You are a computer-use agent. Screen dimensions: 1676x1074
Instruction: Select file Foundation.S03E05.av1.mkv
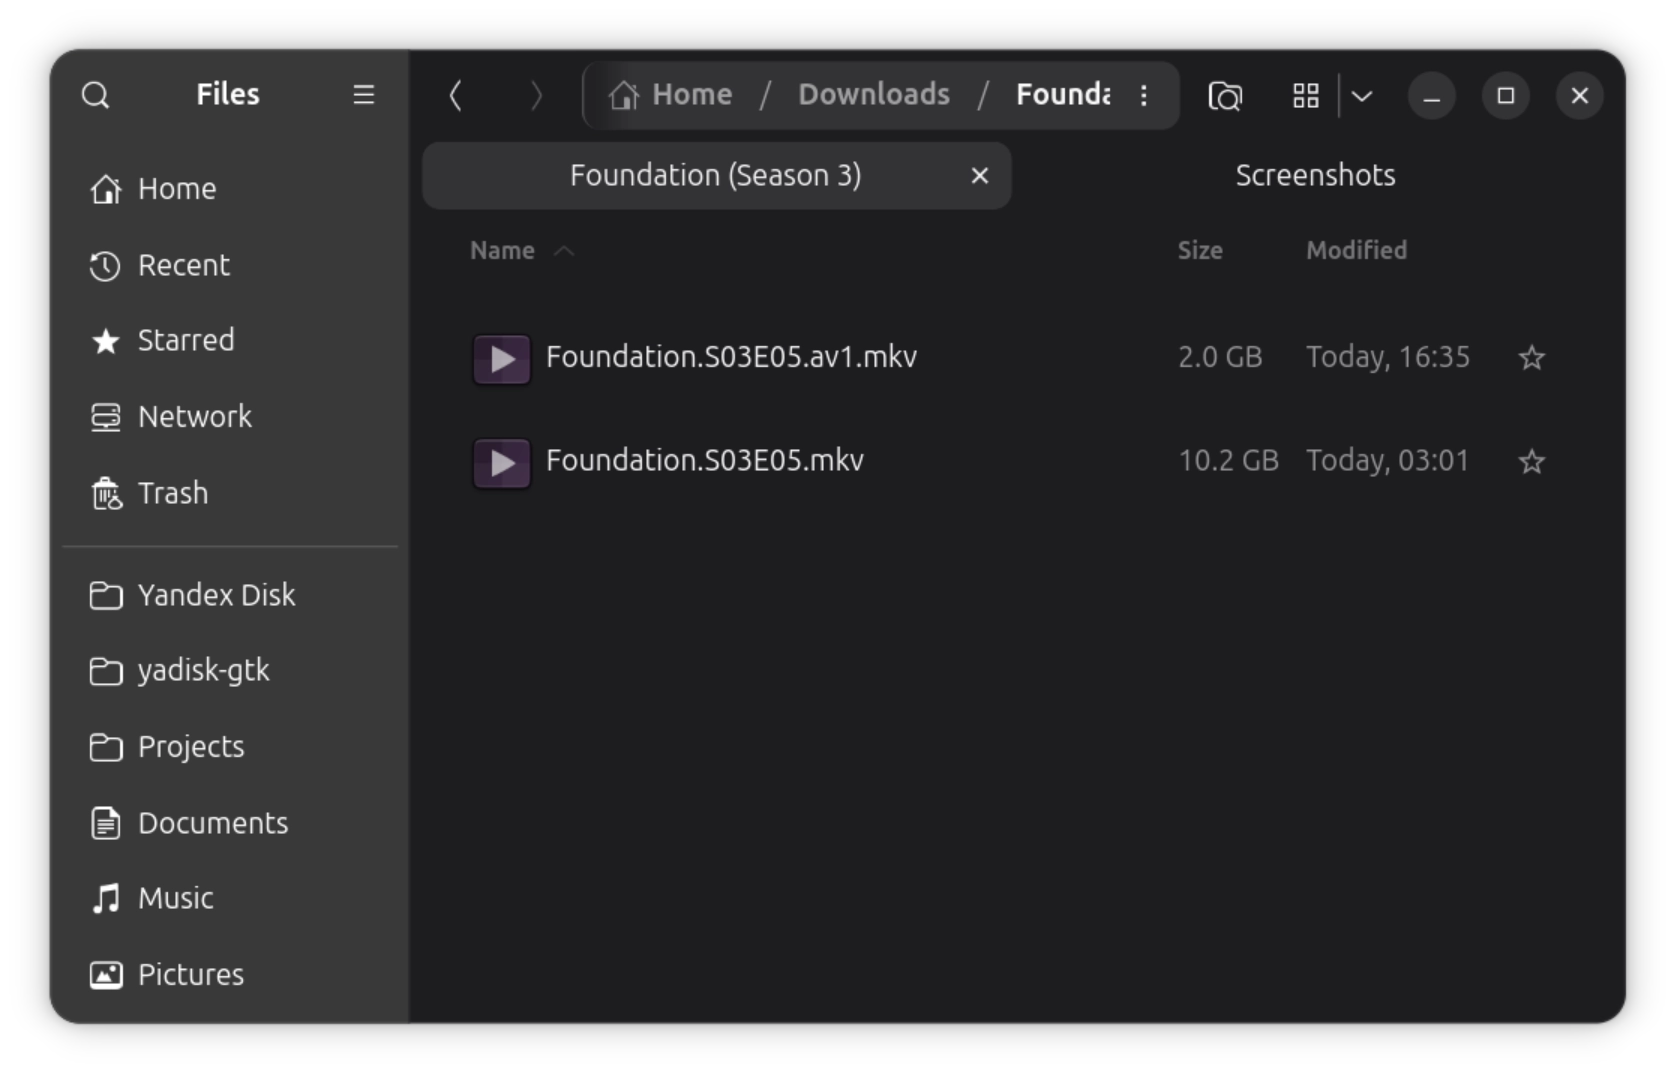point(731,357)
